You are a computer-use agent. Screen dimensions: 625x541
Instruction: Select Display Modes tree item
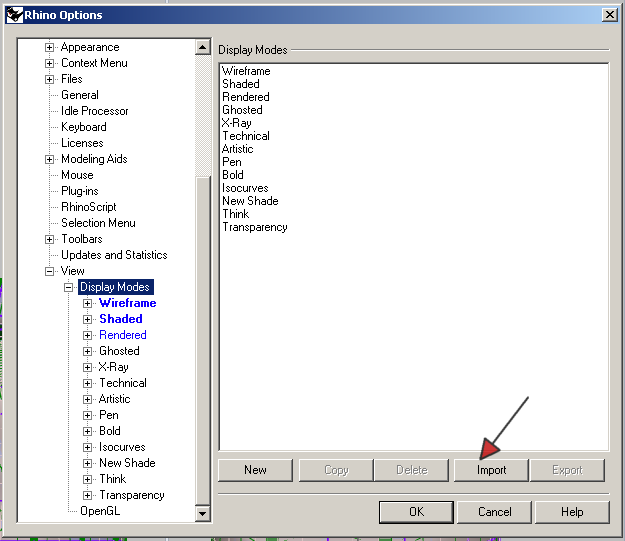115,287
